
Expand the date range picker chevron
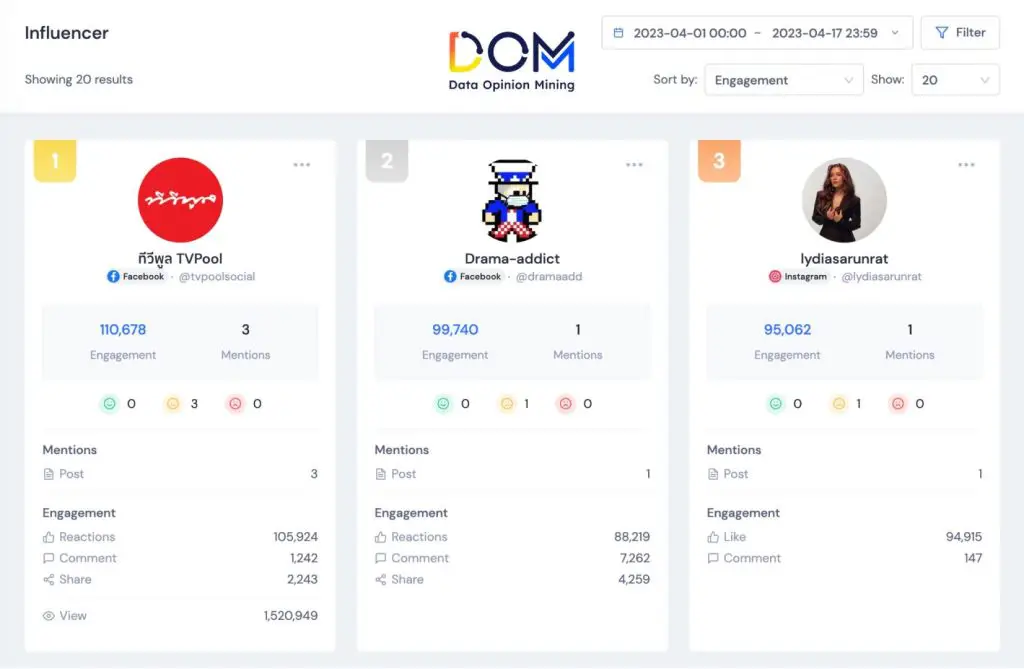895,33
